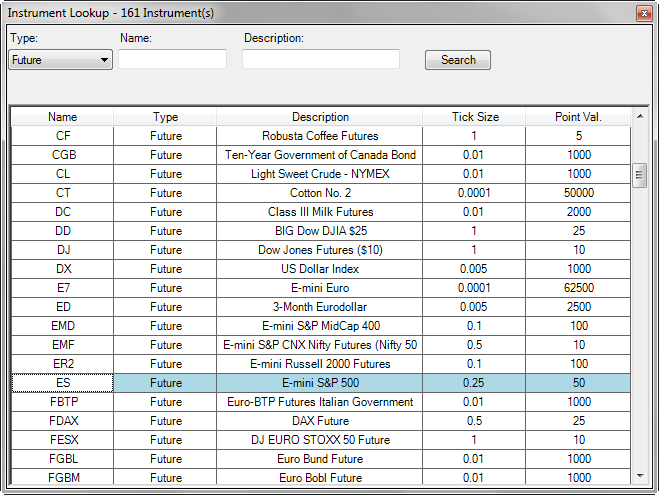Close the Instrument Lookup window

point(644,13)
